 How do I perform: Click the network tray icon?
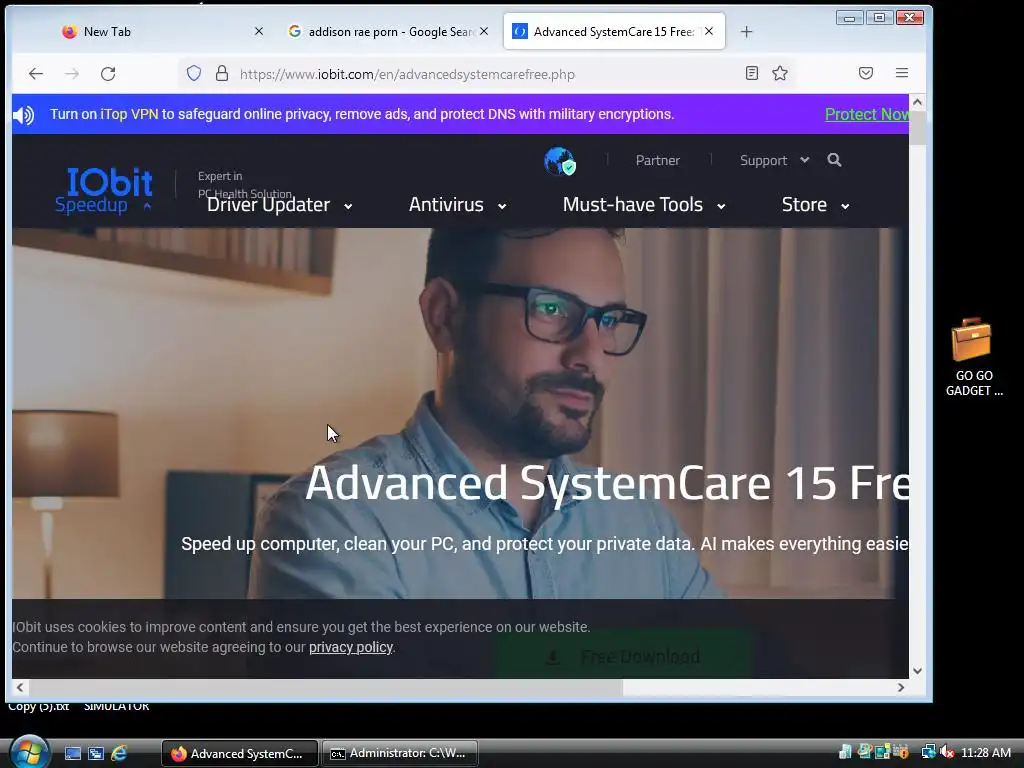click(928, 752)
